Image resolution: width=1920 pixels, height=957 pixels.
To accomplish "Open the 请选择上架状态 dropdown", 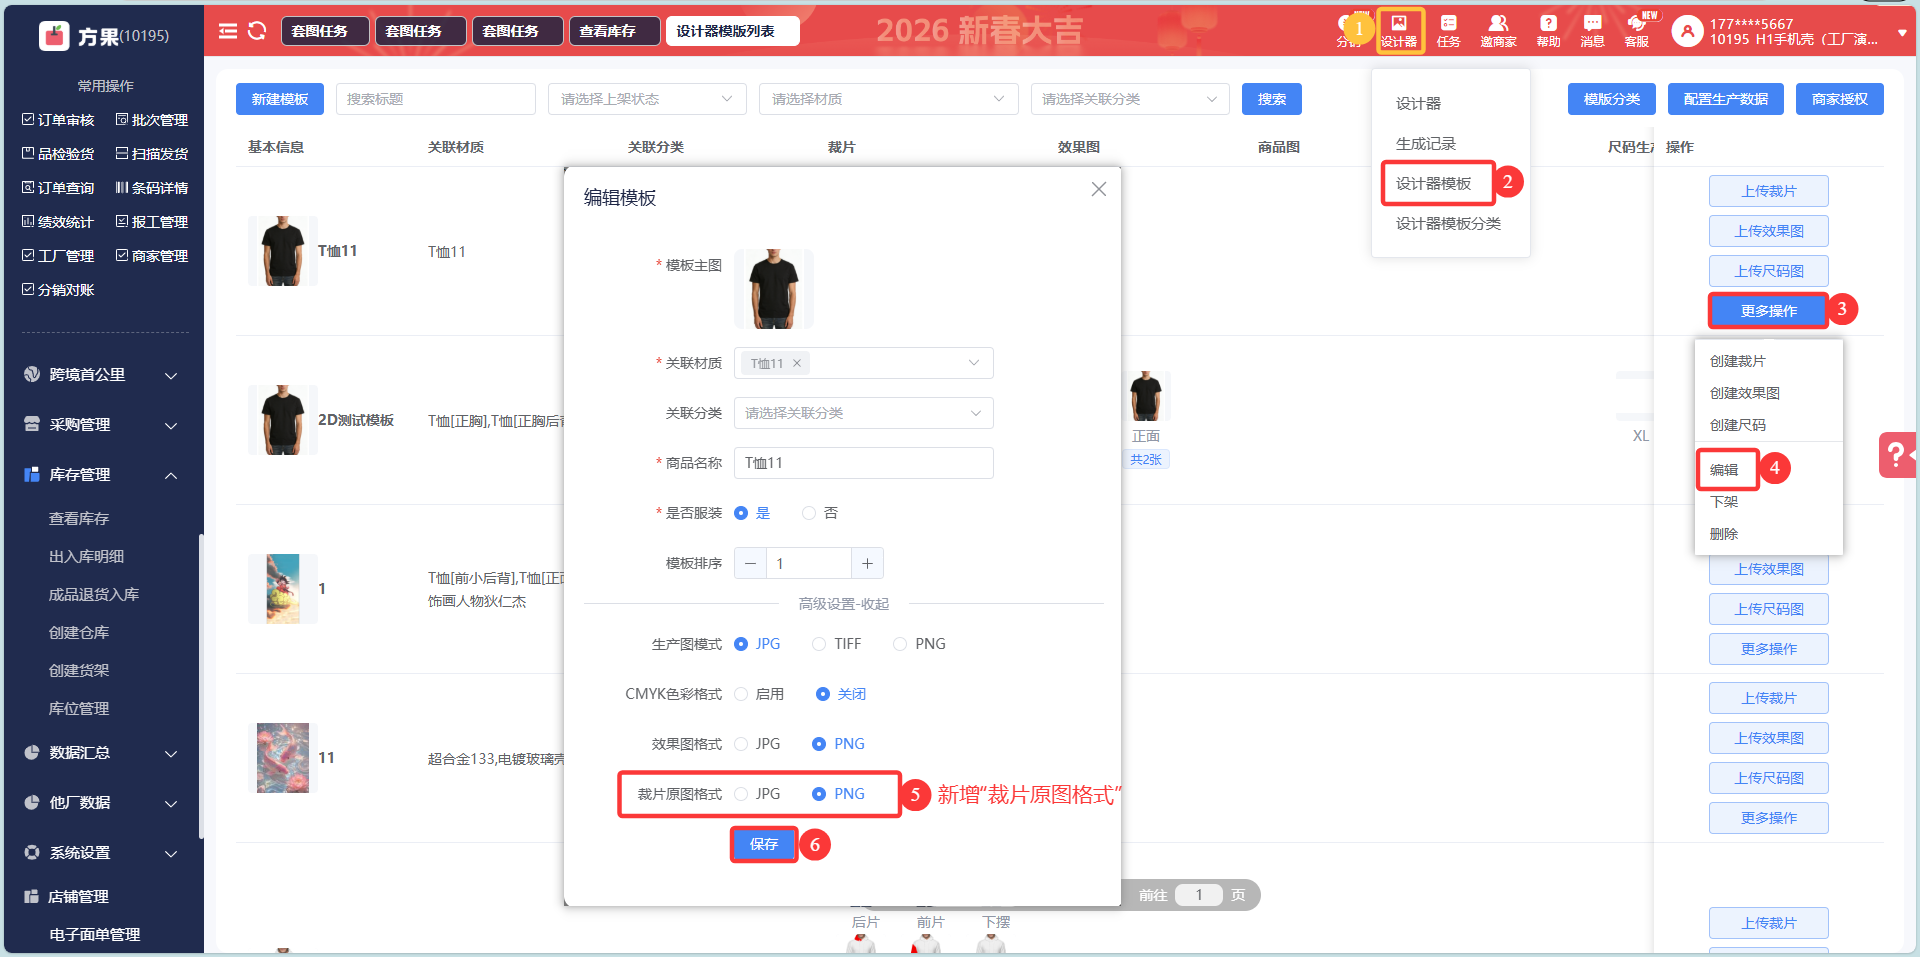I will pos(647,99).
